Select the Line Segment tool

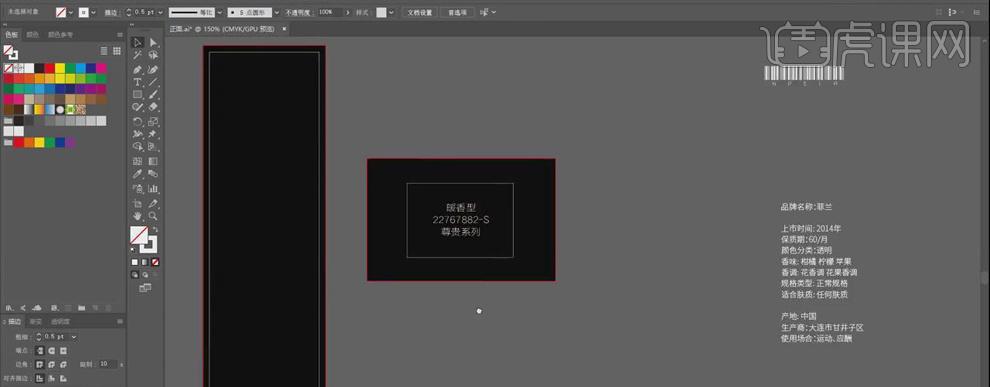[x=153, y=82]
